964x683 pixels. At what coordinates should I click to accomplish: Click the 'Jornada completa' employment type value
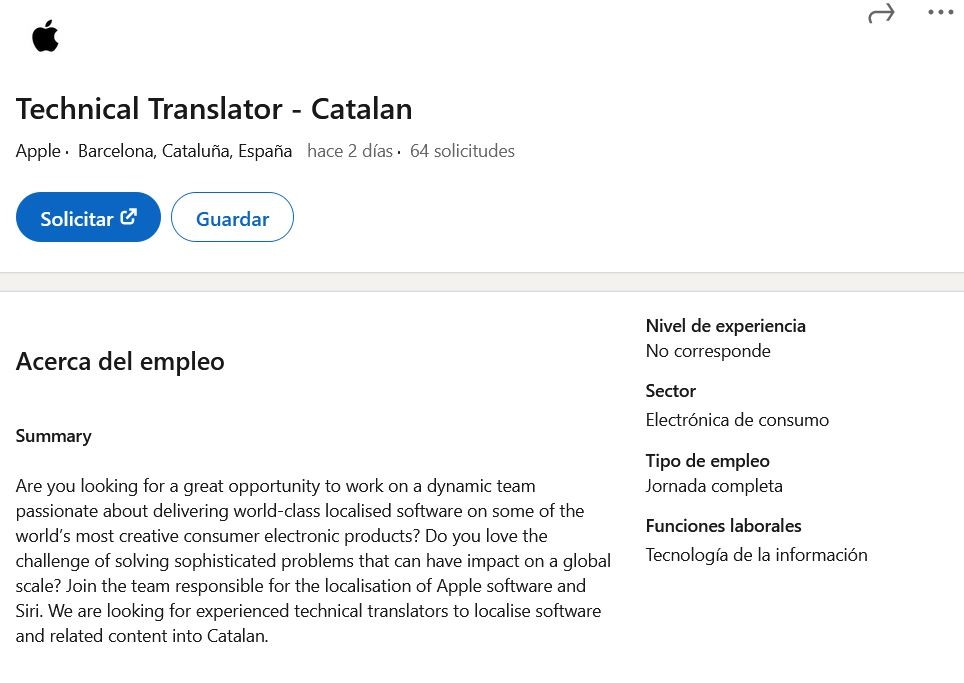(x=714, y=486)
